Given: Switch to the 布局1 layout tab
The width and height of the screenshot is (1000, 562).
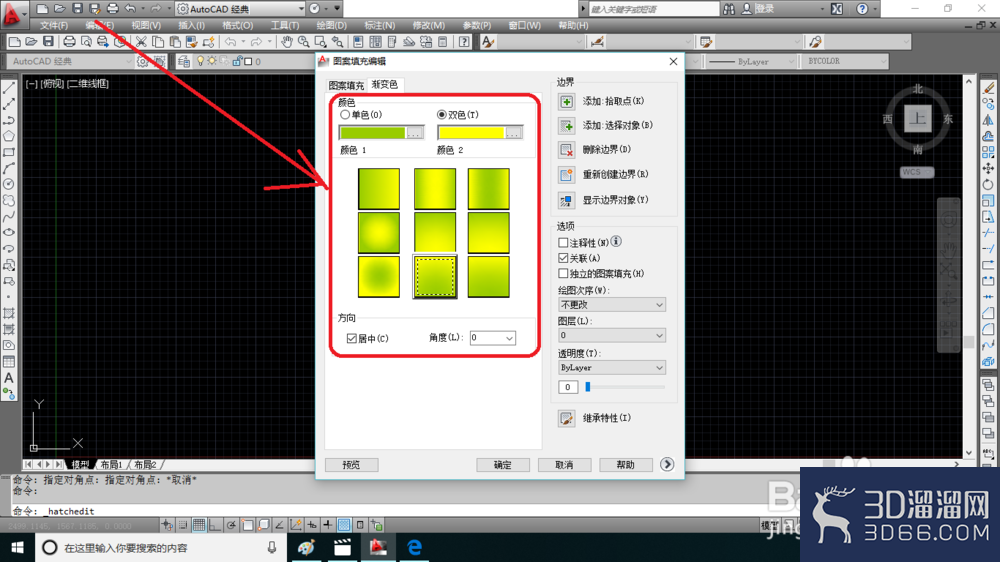Looking at the screenshot, I should (111, 465).
